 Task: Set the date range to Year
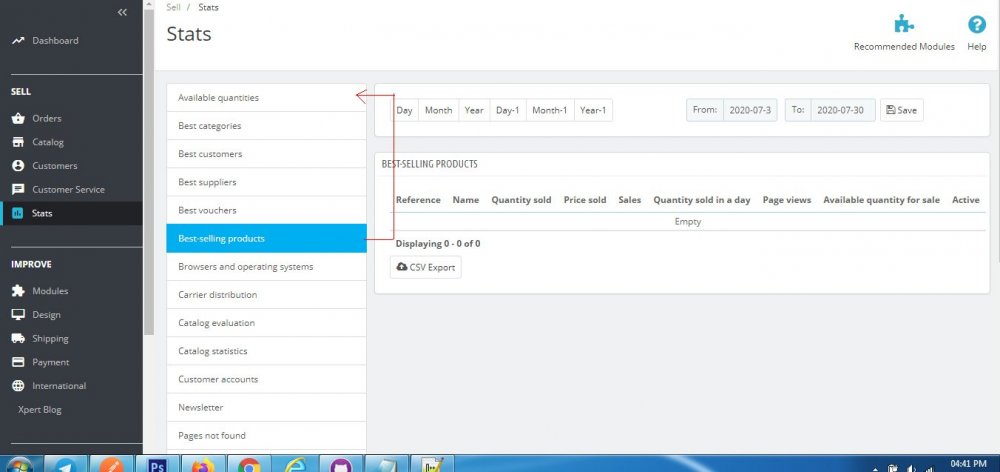(x=474, y=110)
